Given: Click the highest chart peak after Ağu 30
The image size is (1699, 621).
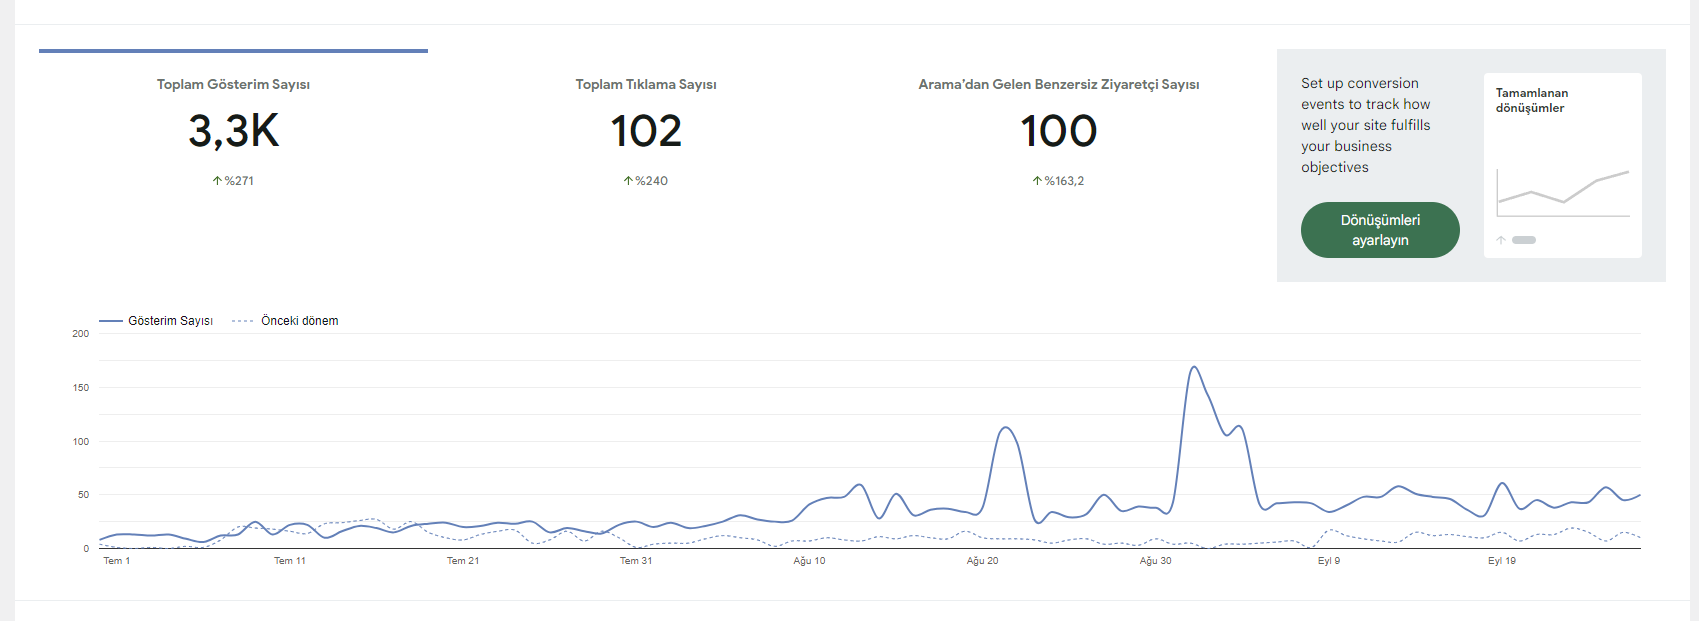Looking at the screenshot, I should point(1194,367).
